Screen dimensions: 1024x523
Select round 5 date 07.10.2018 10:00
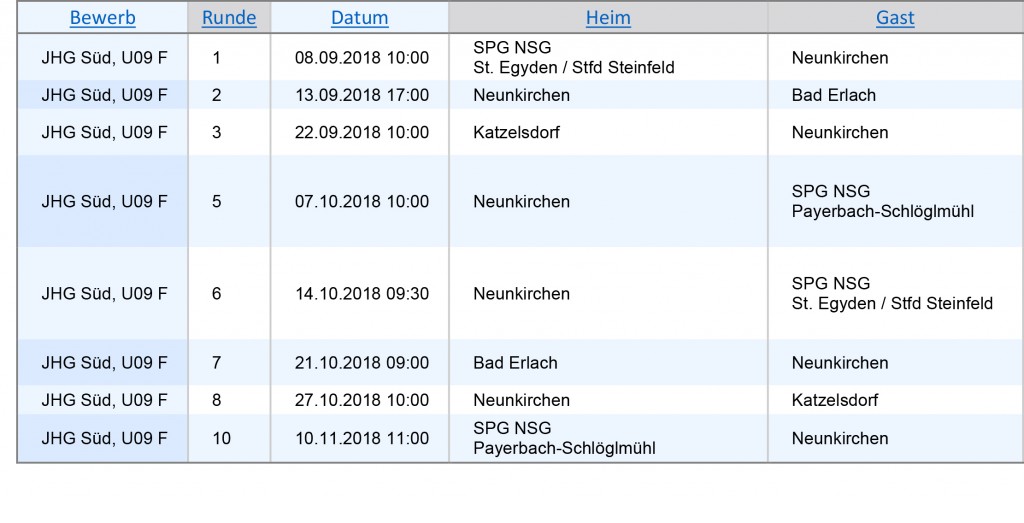(362, 201)
